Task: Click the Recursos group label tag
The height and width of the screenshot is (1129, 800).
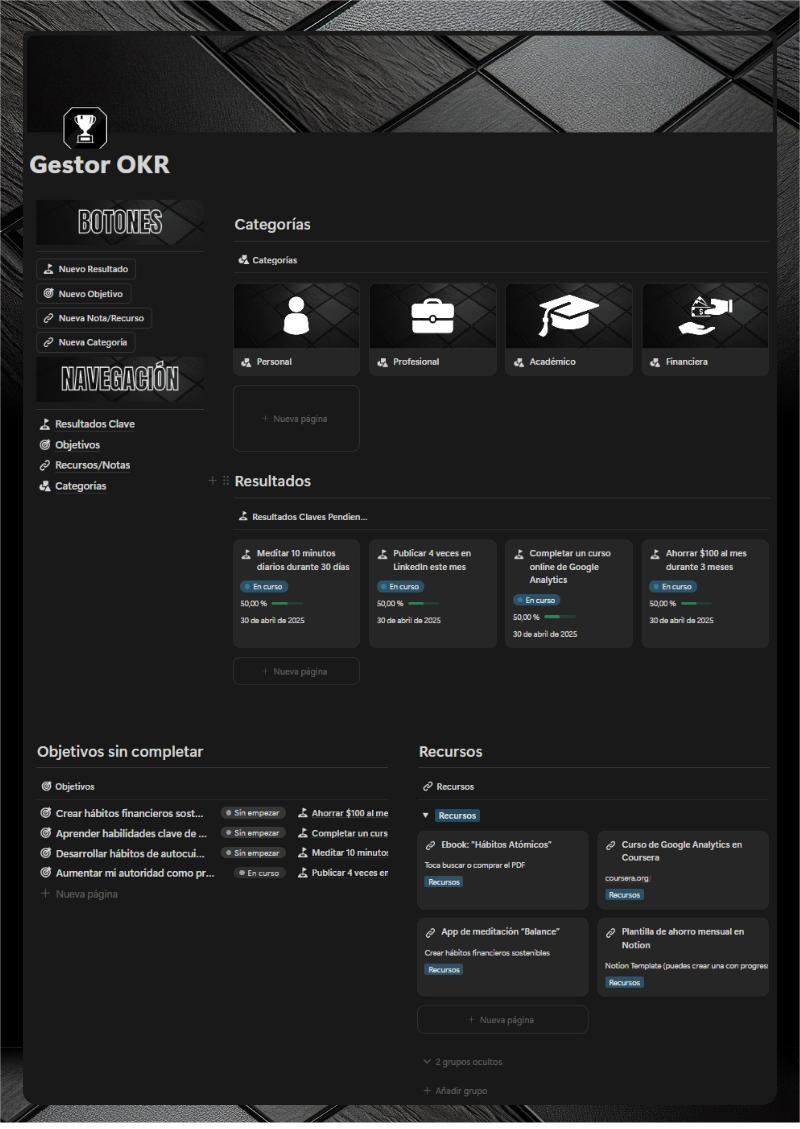Action: click(x=457, y=816)
